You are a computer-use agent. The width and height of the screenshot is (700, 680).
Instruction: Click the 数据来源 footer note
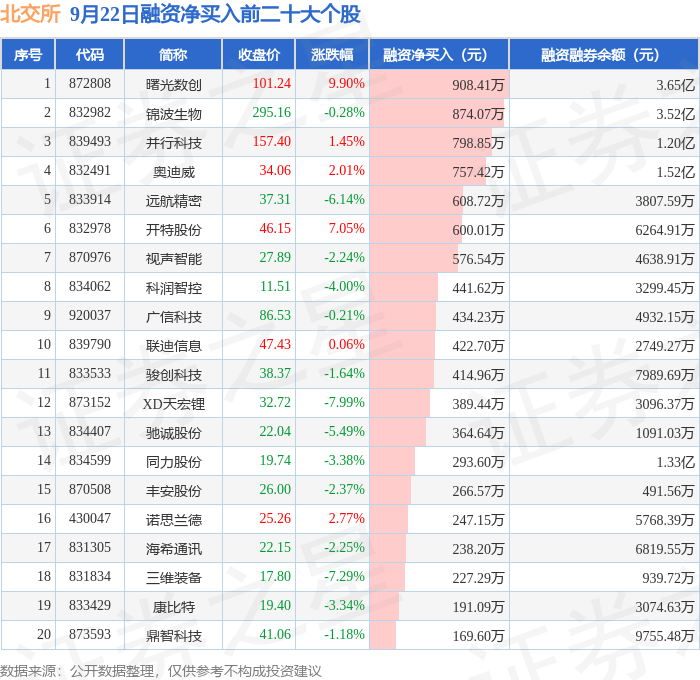[x=160, y=670]
